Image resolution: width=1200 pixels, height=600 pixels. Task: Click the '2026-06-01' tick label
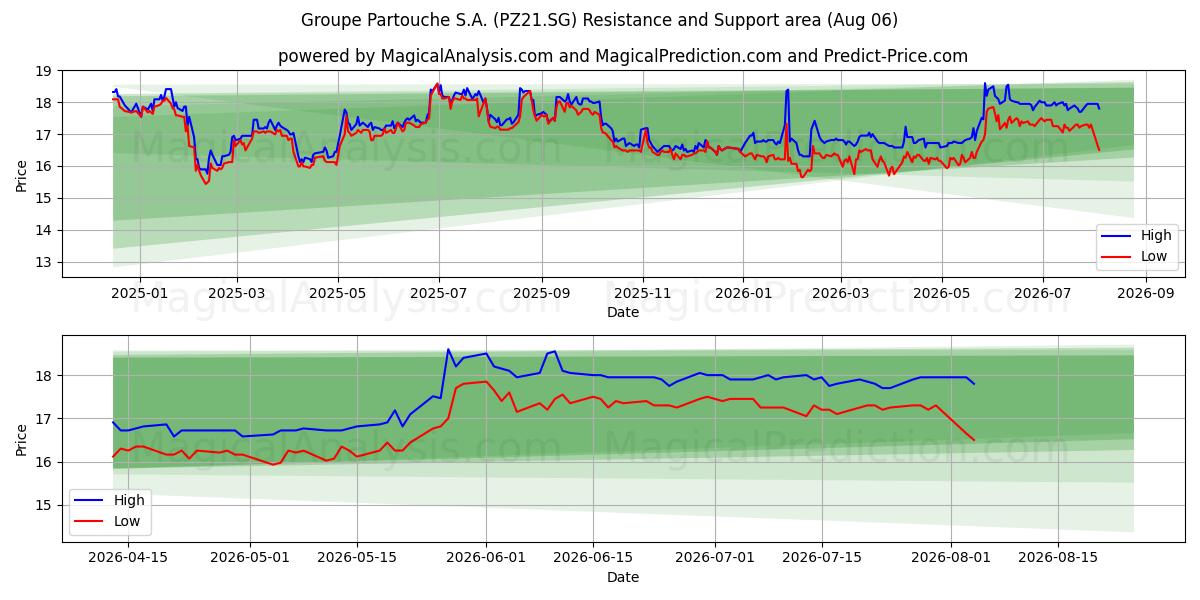coord(486,559)
